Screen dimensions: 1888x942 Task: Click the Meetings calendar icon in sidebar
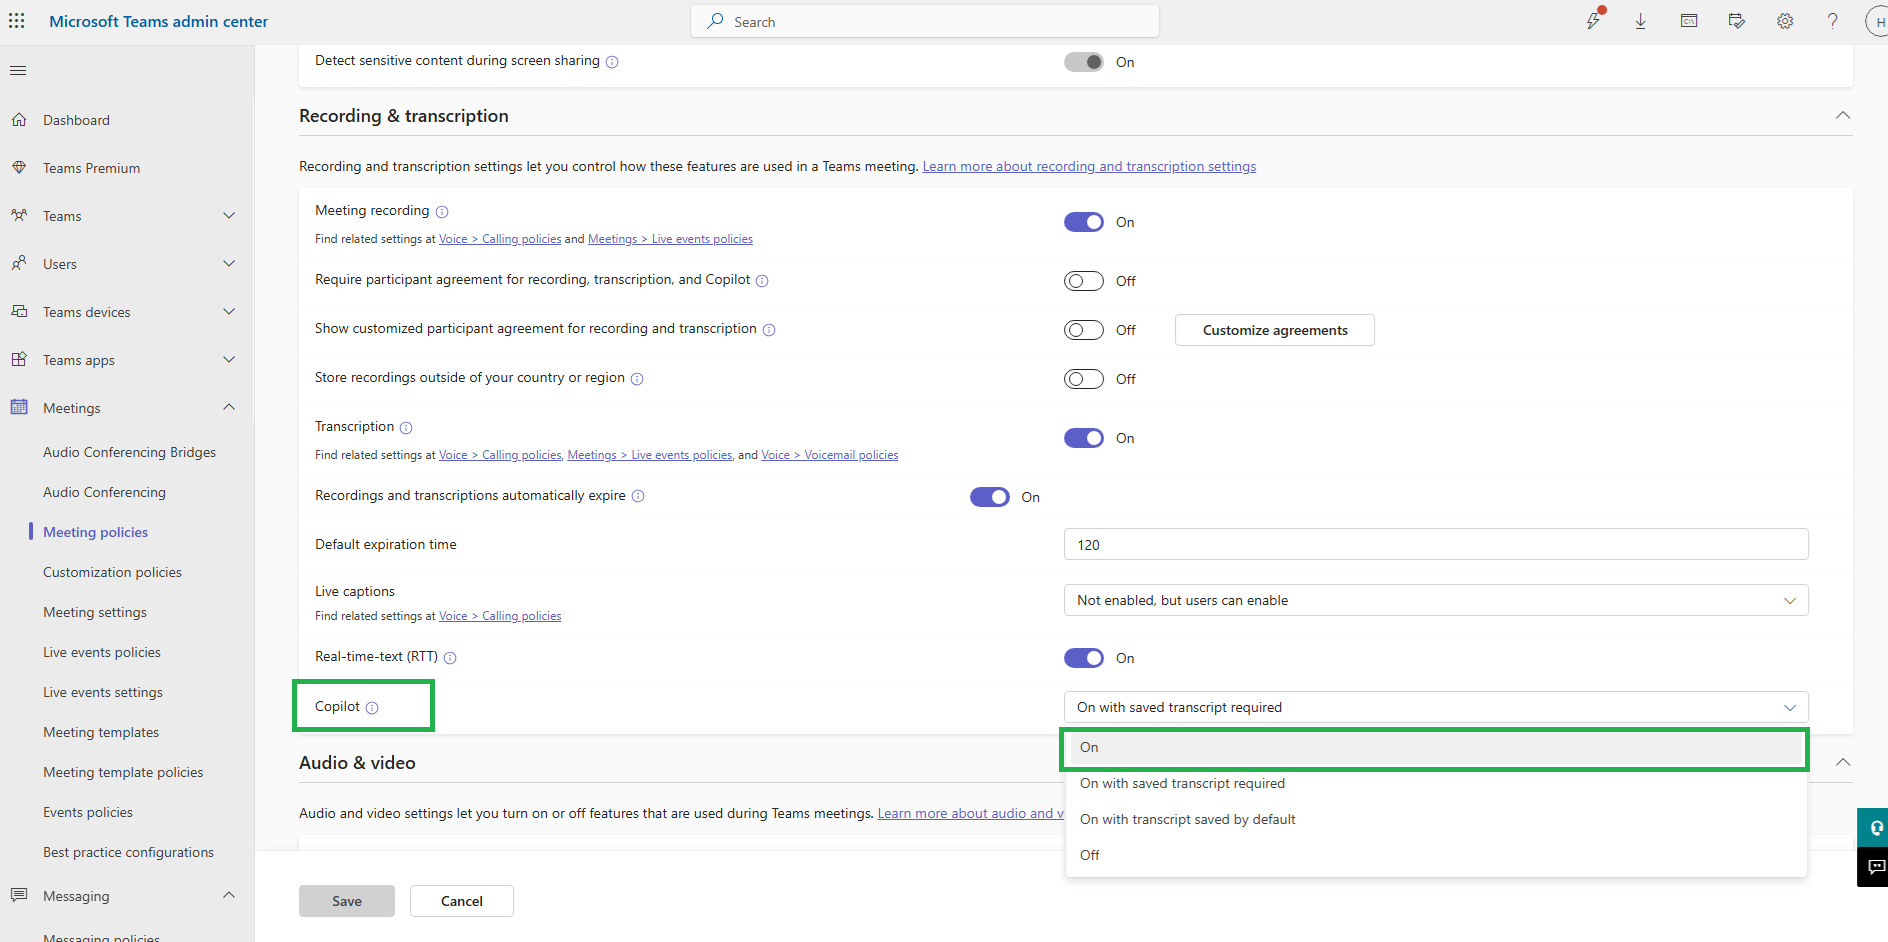click(x=19, y=407)
